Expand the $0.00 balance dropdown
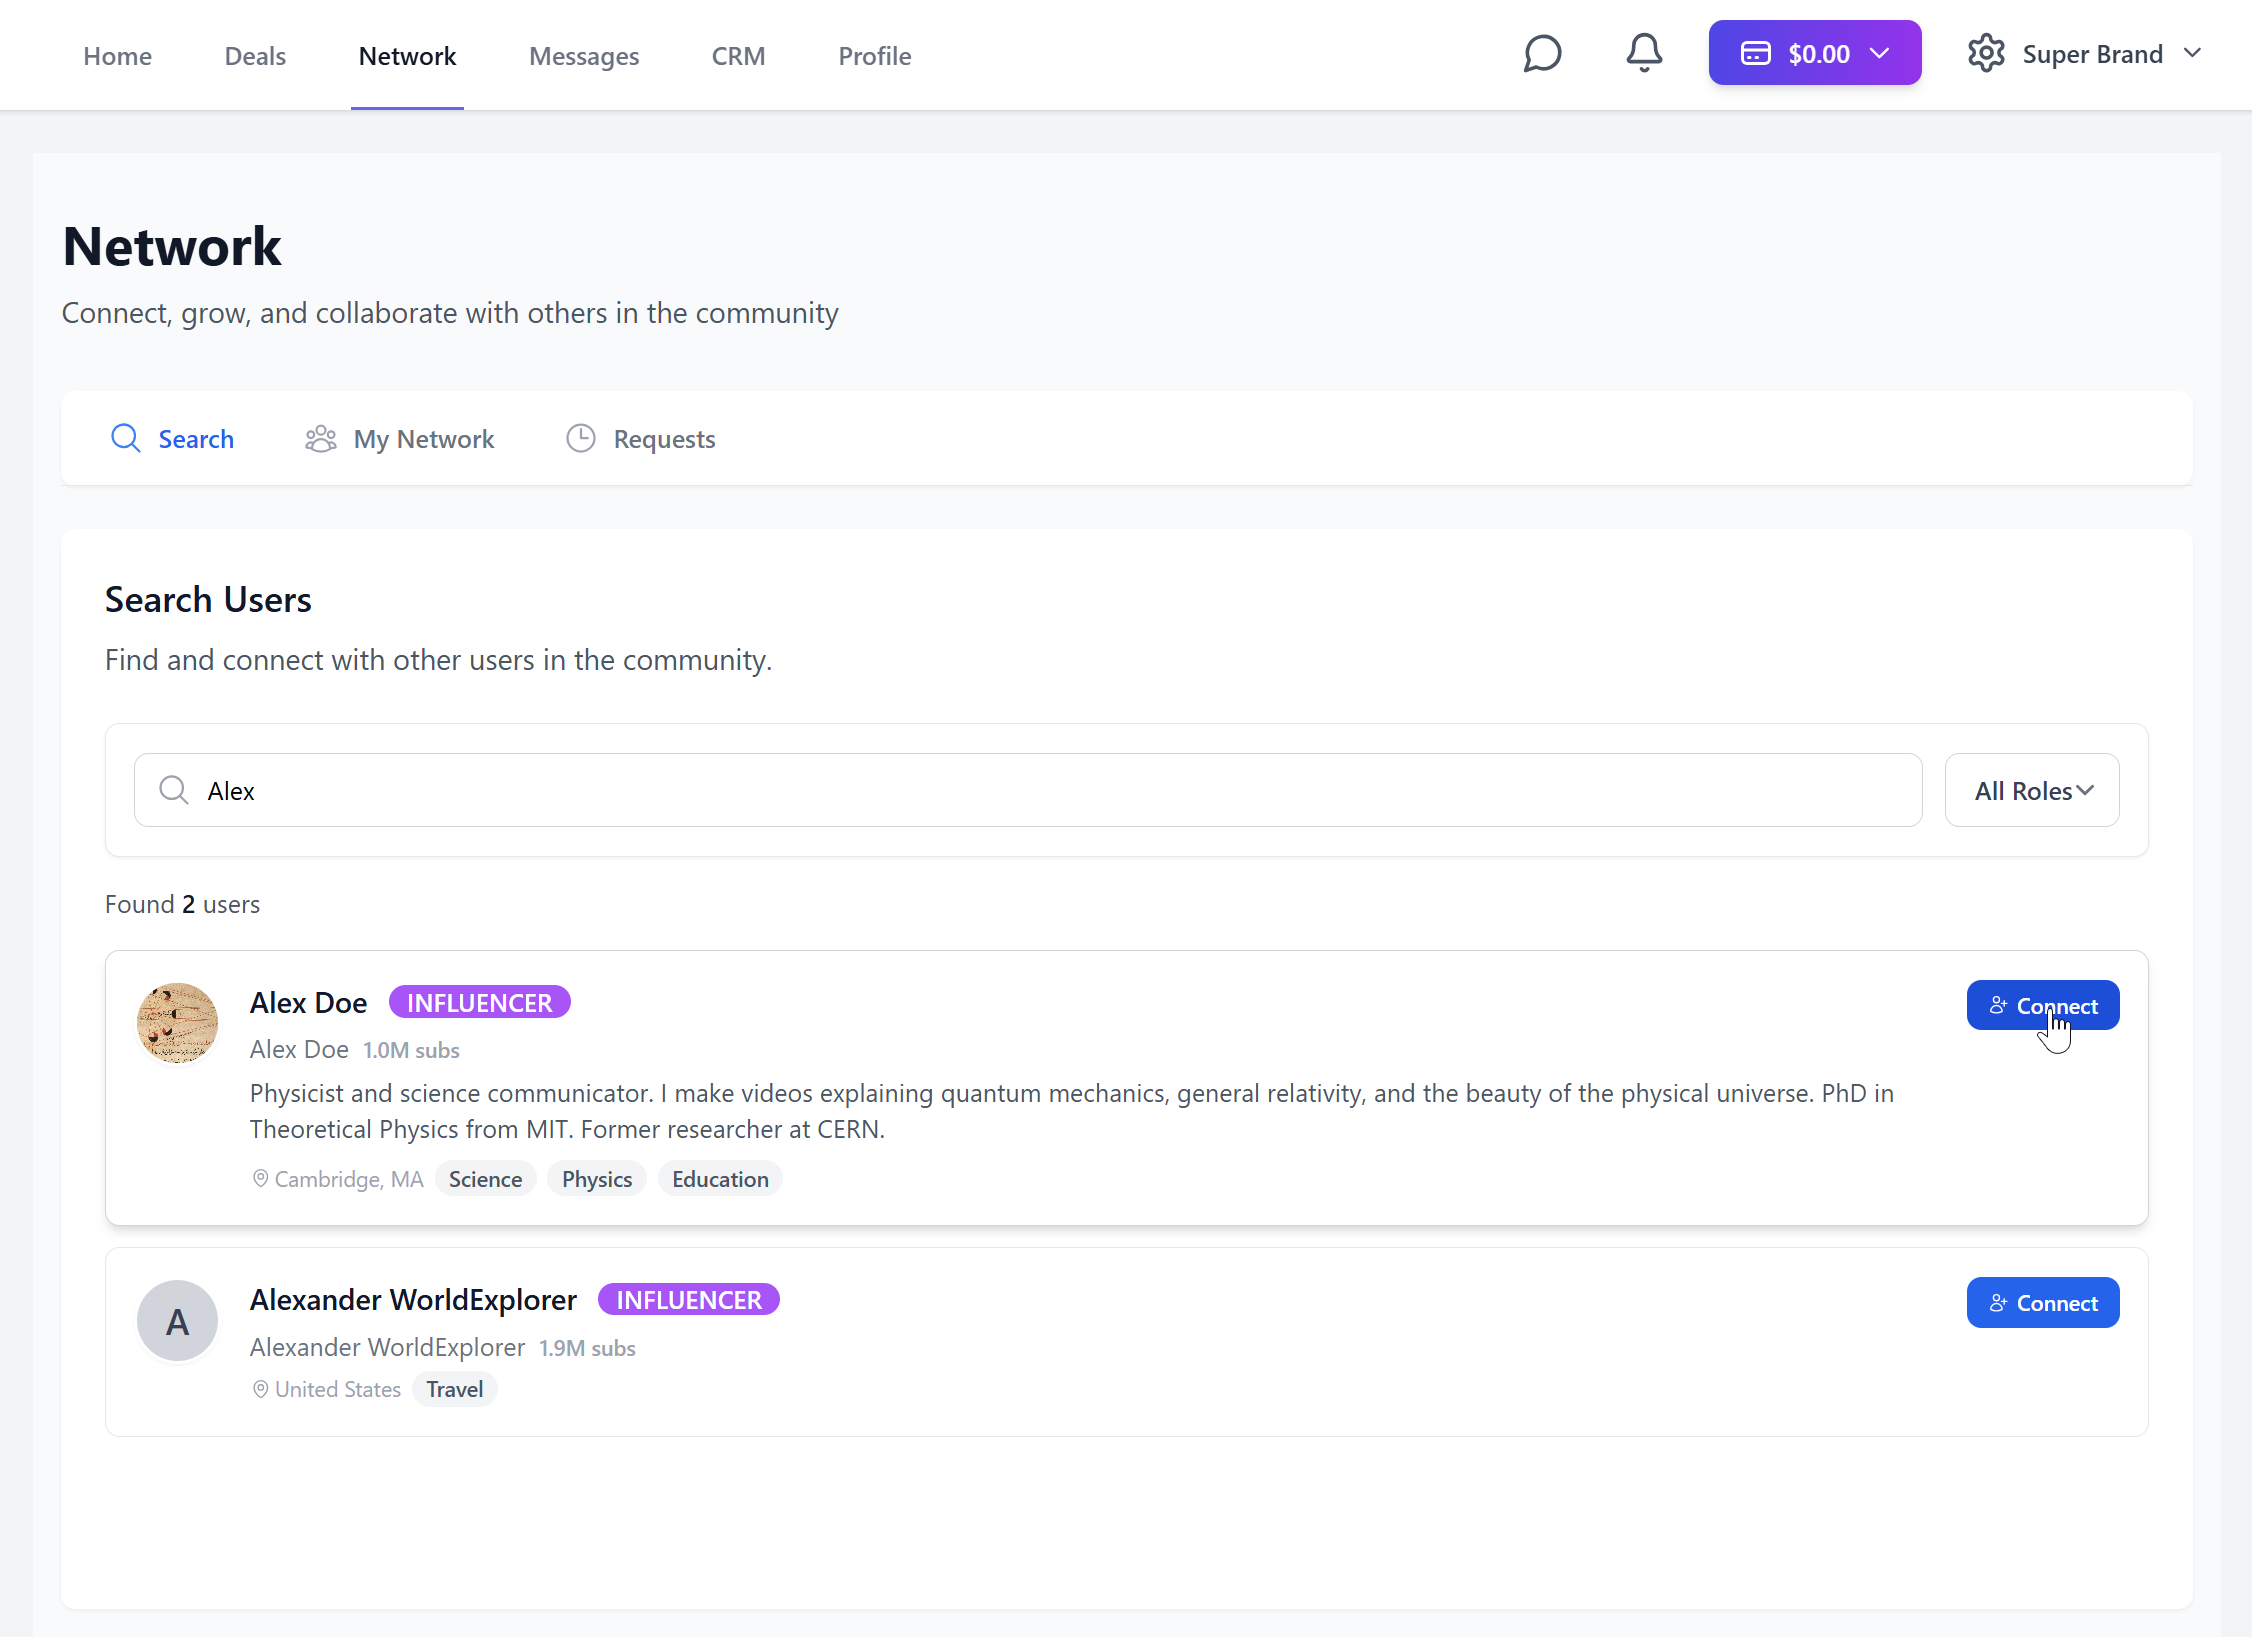The height and width of the screenshot is (1637, 2252). 1815,53
